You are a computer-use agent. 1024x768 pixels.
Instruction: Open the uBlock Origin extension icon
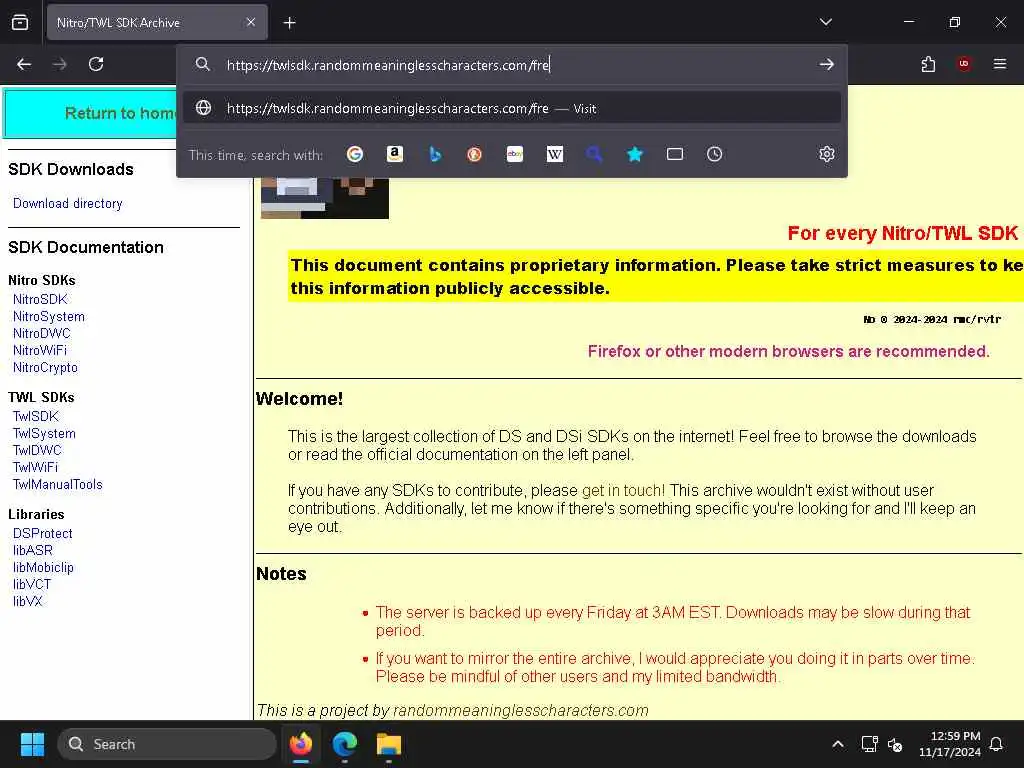tap(964, 64)
